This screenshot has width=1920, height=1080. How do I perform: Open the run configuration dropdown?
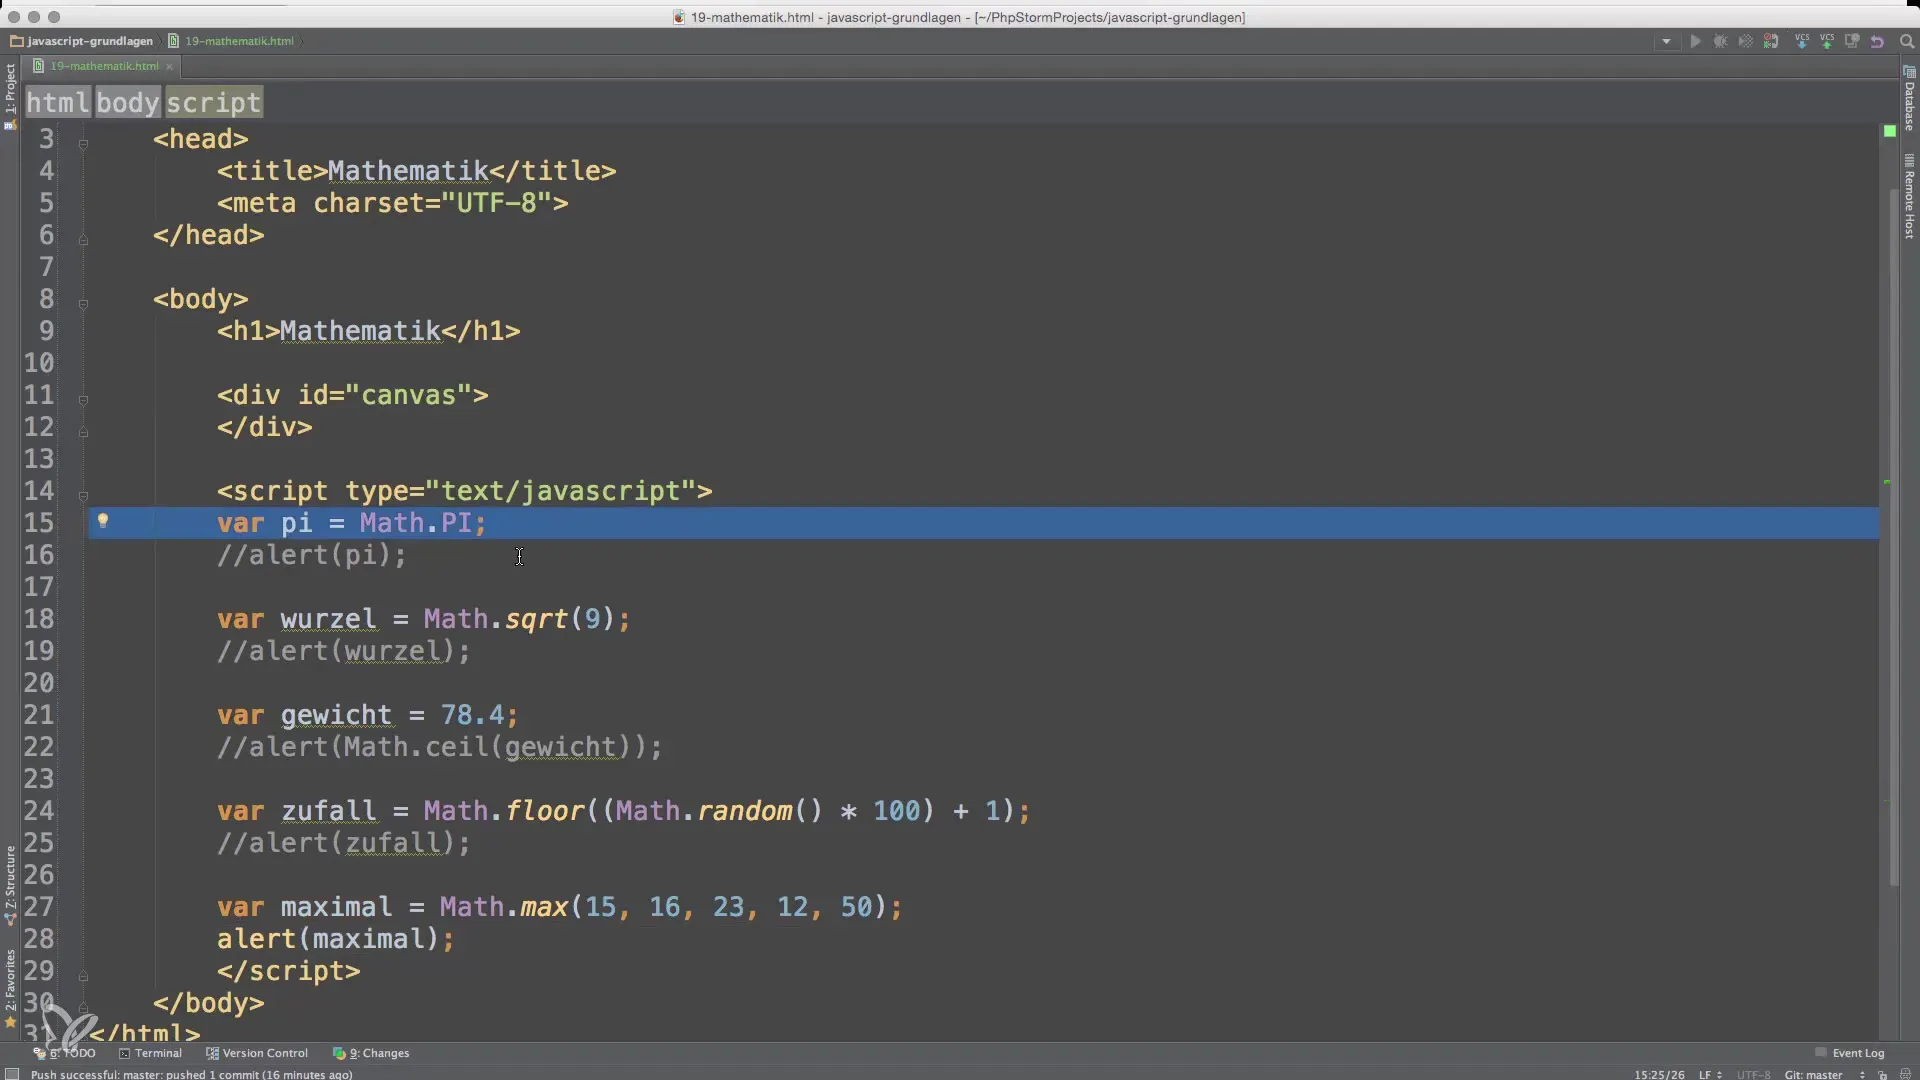pos(1666,42)
